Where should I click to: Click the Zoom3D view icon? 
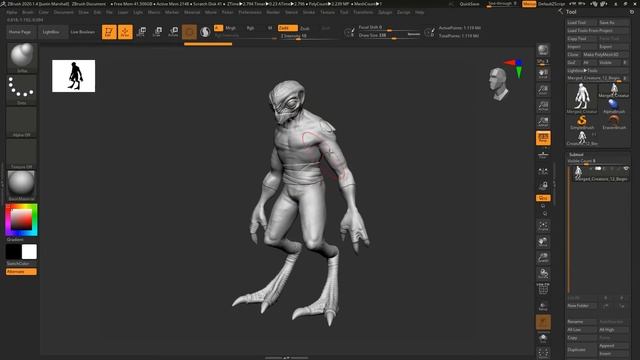(543, 258)
